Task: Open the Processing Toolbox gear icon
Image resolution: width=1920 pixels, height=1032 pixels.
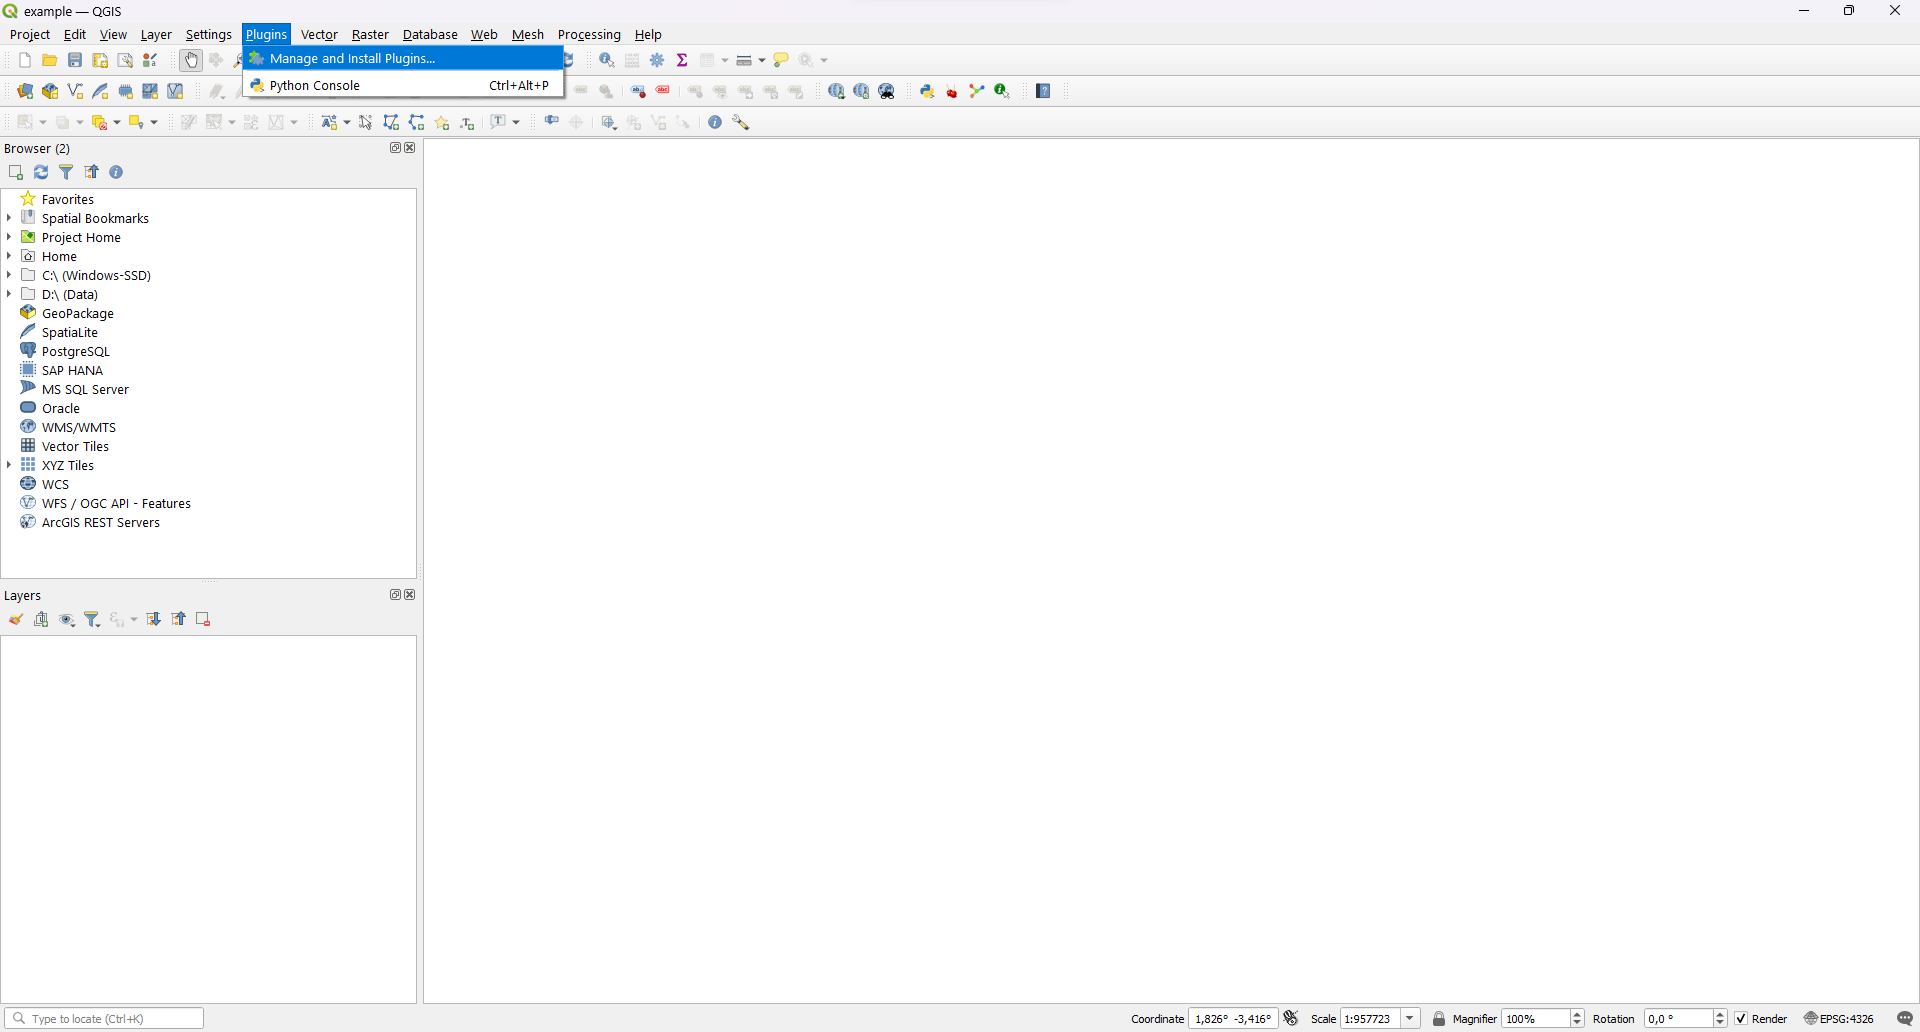Action: coord(657,60)
